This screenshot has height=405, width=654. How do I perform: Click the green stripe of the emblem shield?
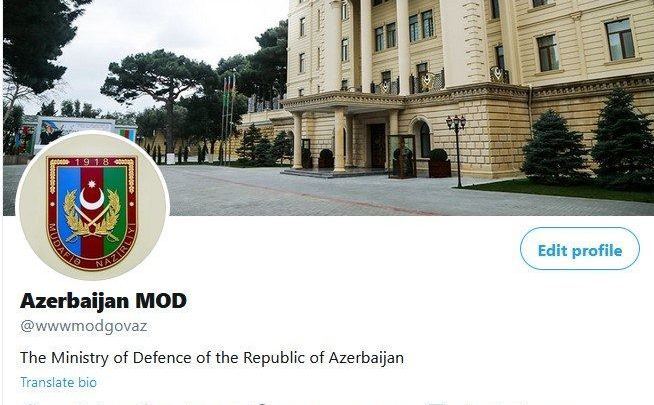coord(115,211)
